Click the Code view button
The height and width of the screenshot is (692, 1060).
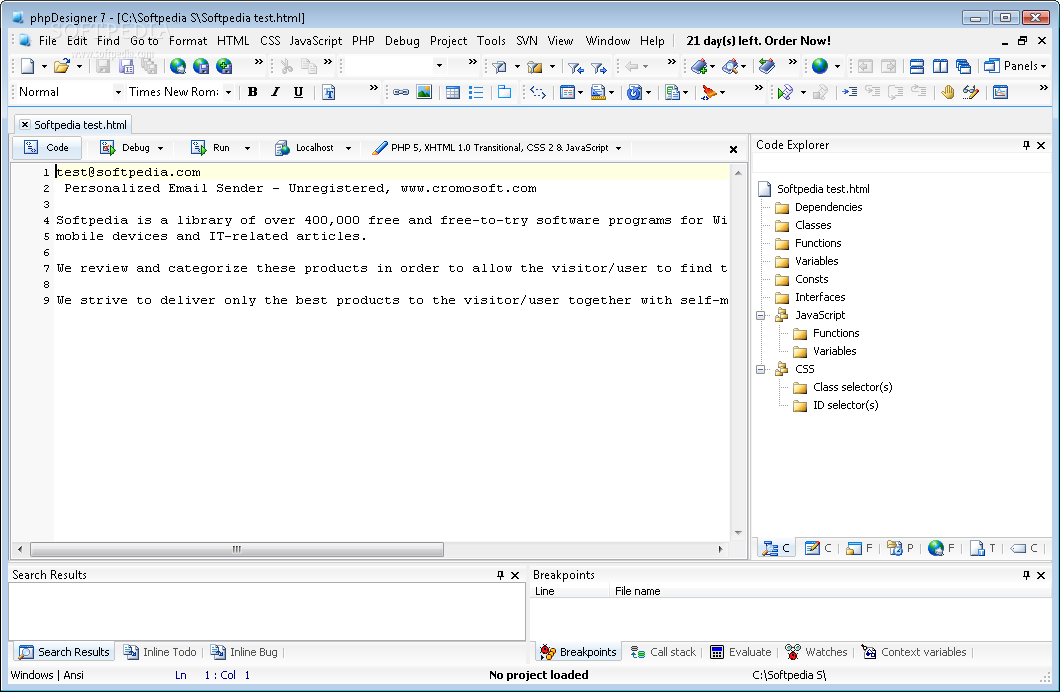point(47,148)
